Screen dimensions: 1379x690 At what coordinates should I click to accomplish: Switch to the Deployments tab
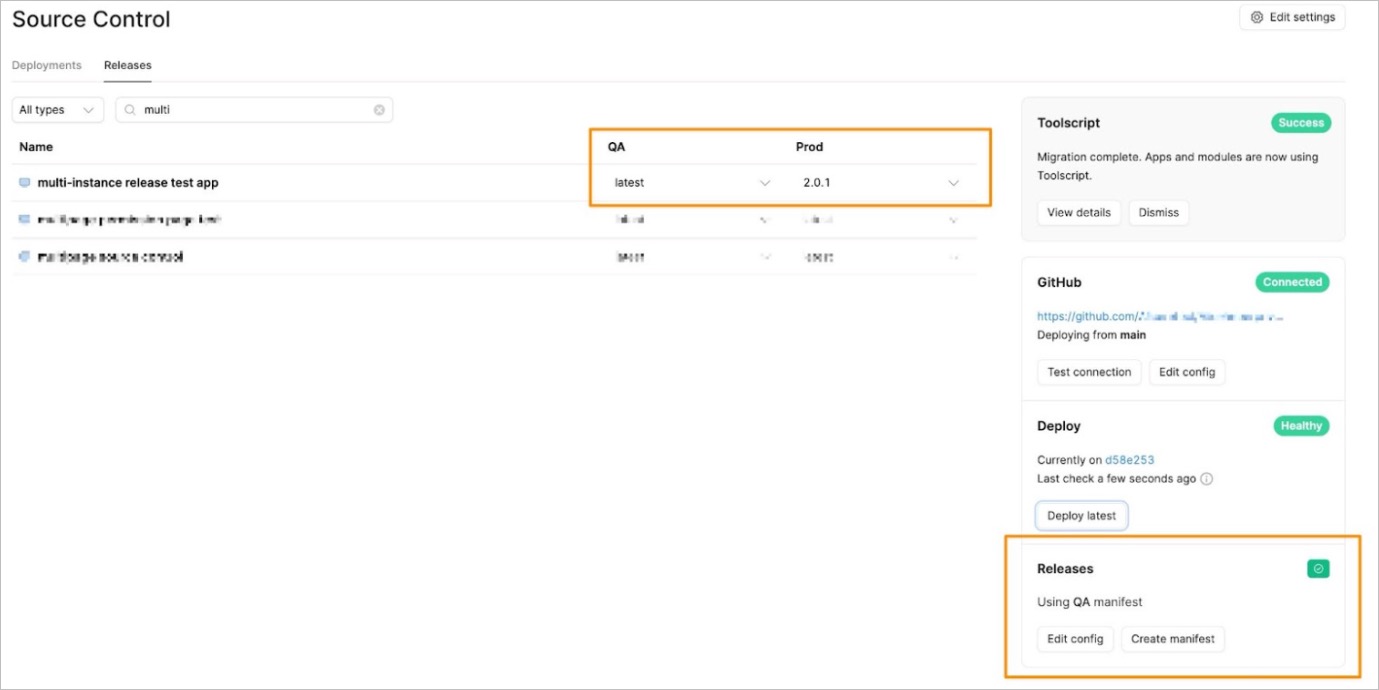tap(47, 65)
